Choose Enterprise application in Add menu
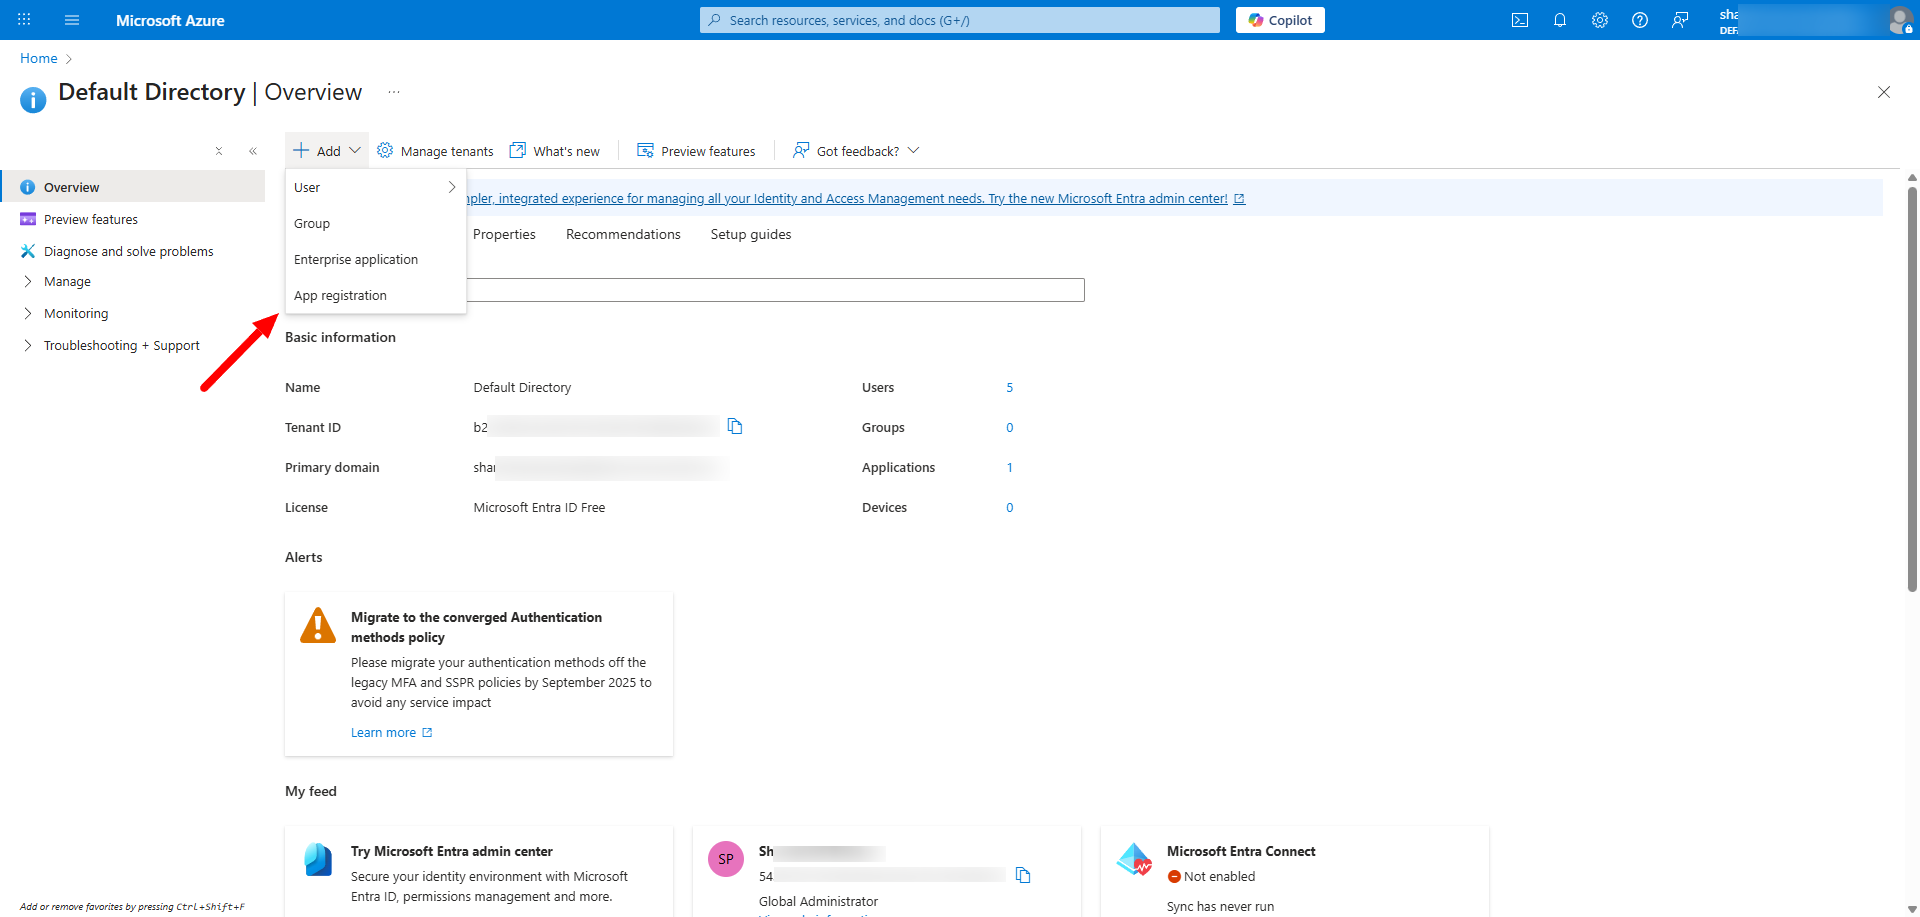The width and height of the screenshot is (1920, 917). 356,260
